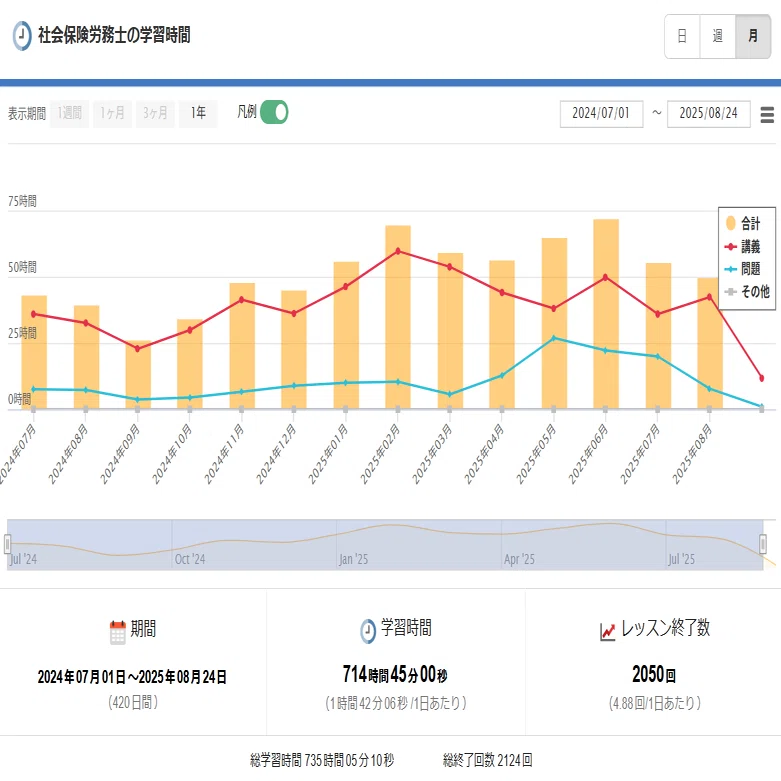Toggle the その他 series in legend

pyautogui.click(x=747, y=291)
